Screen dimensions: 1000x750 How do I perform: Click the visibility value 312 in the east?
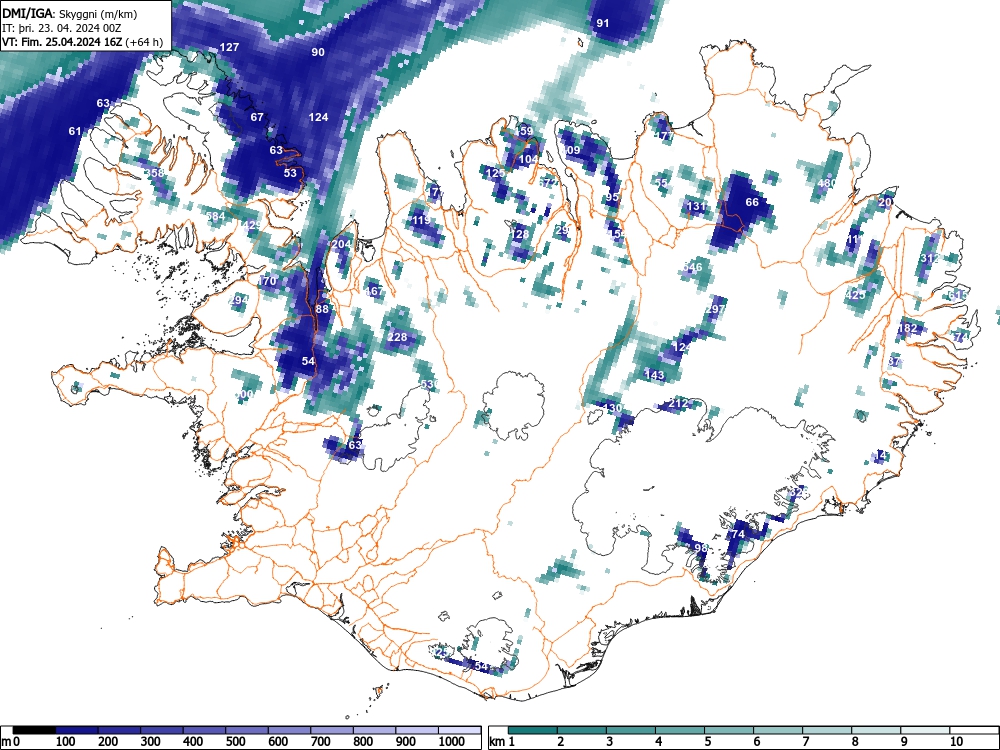(x=930, y=258)
